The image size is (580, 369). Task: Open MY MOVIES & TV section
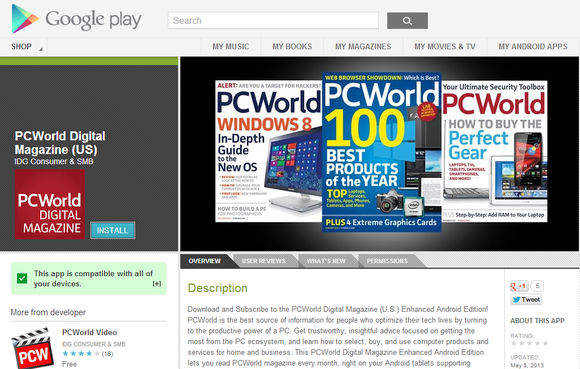coord(445,47)
